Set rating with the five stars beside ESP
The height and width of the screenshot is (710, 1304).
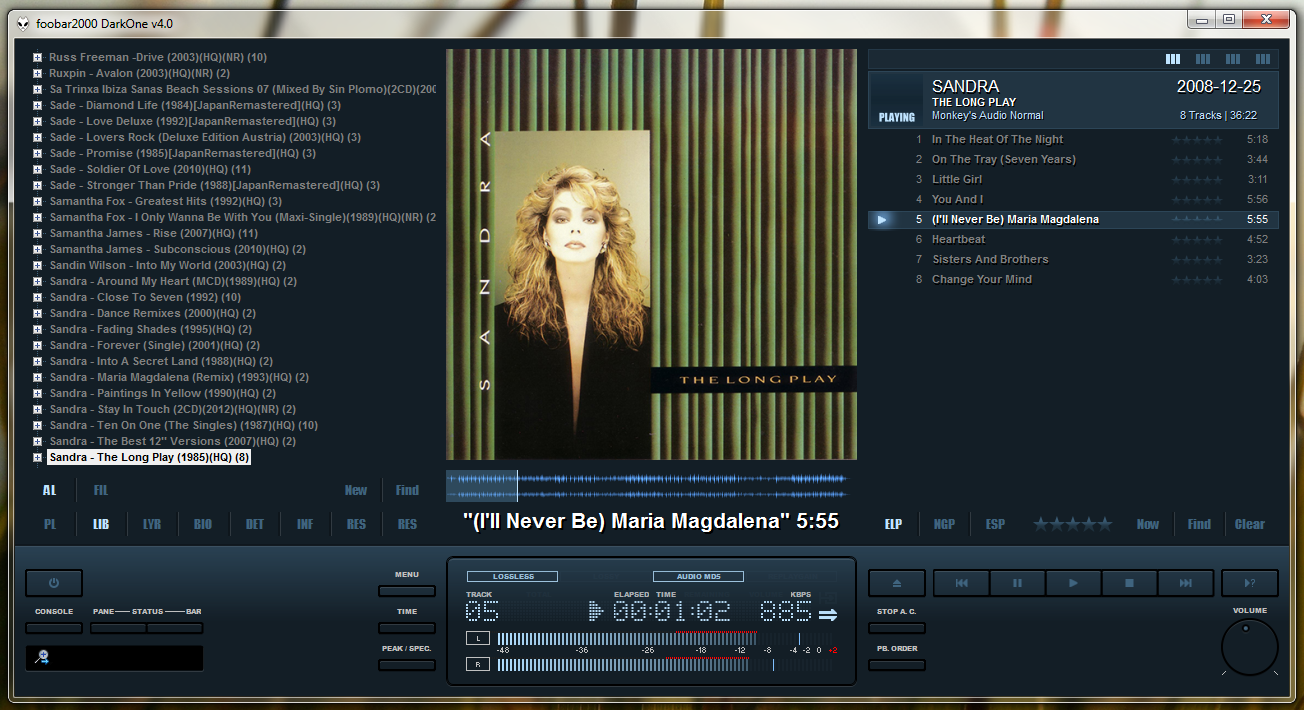click(1072, 524)
